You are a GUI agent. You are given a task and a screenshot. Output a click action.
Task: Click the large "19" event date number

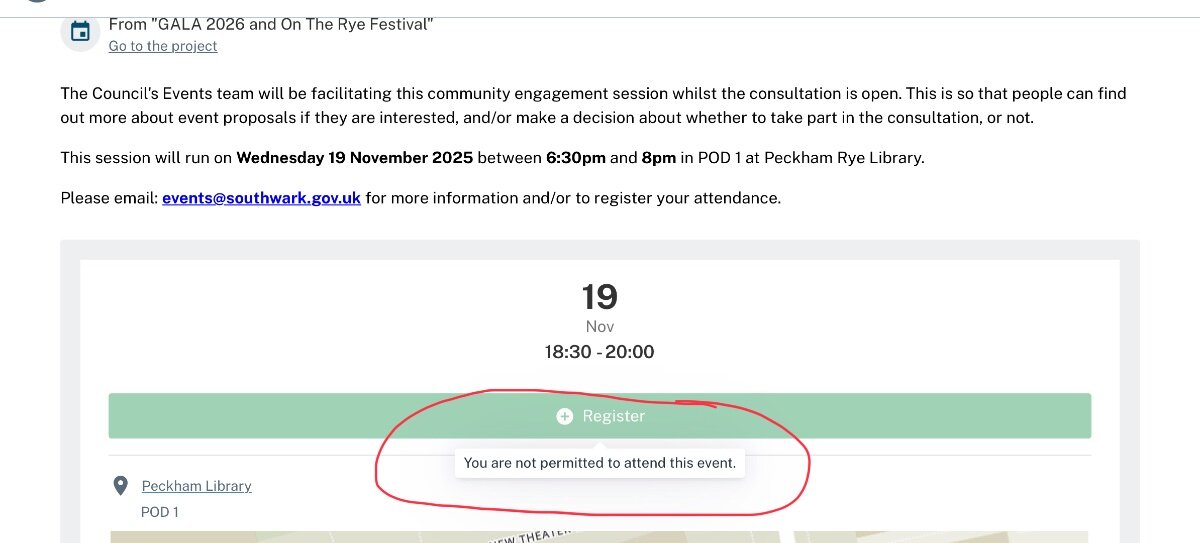[600, 297]
